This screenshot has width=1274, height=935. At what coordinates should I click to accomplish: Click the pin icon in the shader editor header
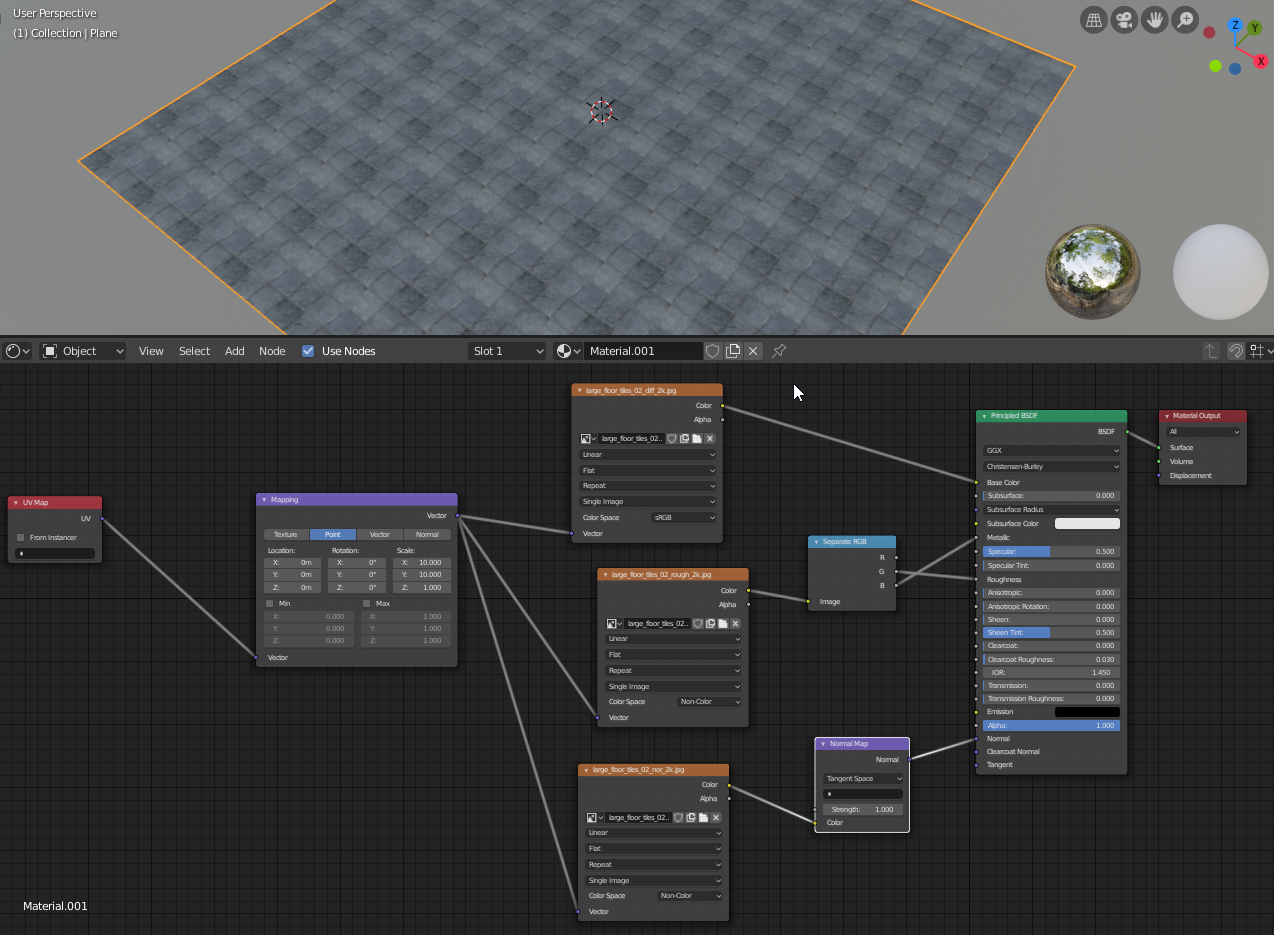[778, 351]
